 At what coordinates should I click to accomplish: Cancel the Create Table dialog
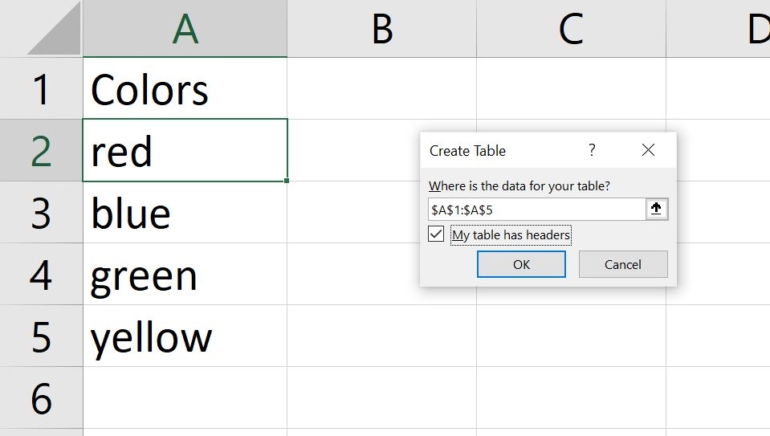[623, 264]
